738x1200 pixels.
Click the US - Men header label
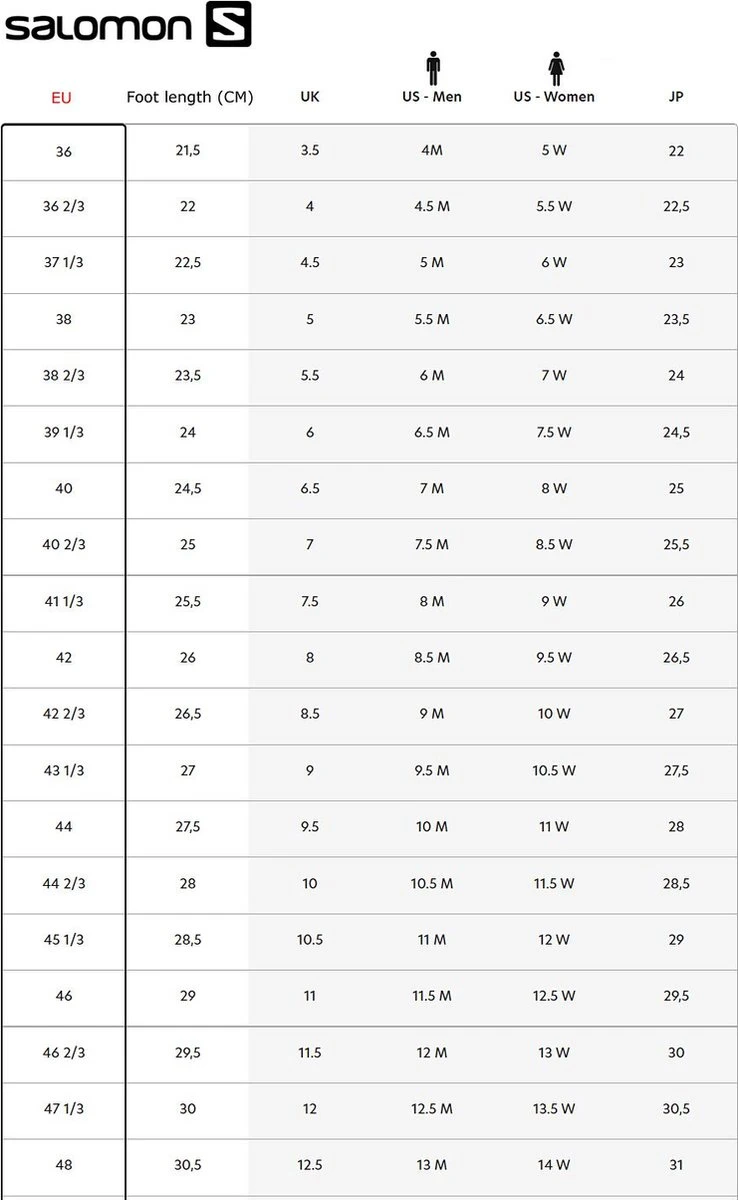point(432,97)
